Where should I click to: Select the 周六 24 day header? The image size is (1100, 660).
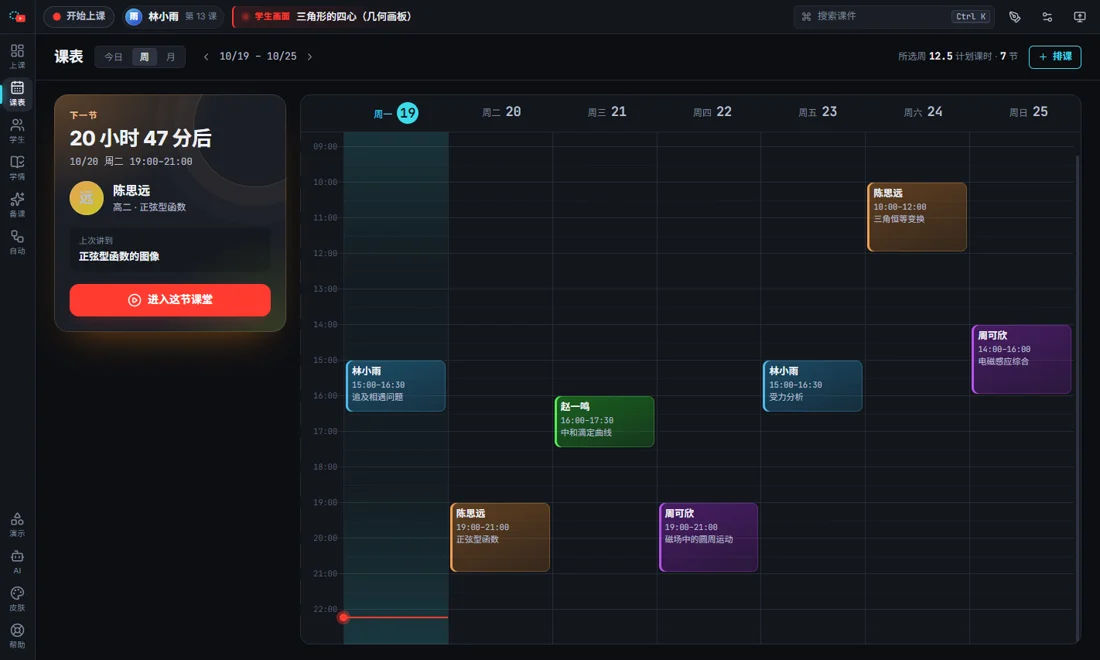coord(923,112)
